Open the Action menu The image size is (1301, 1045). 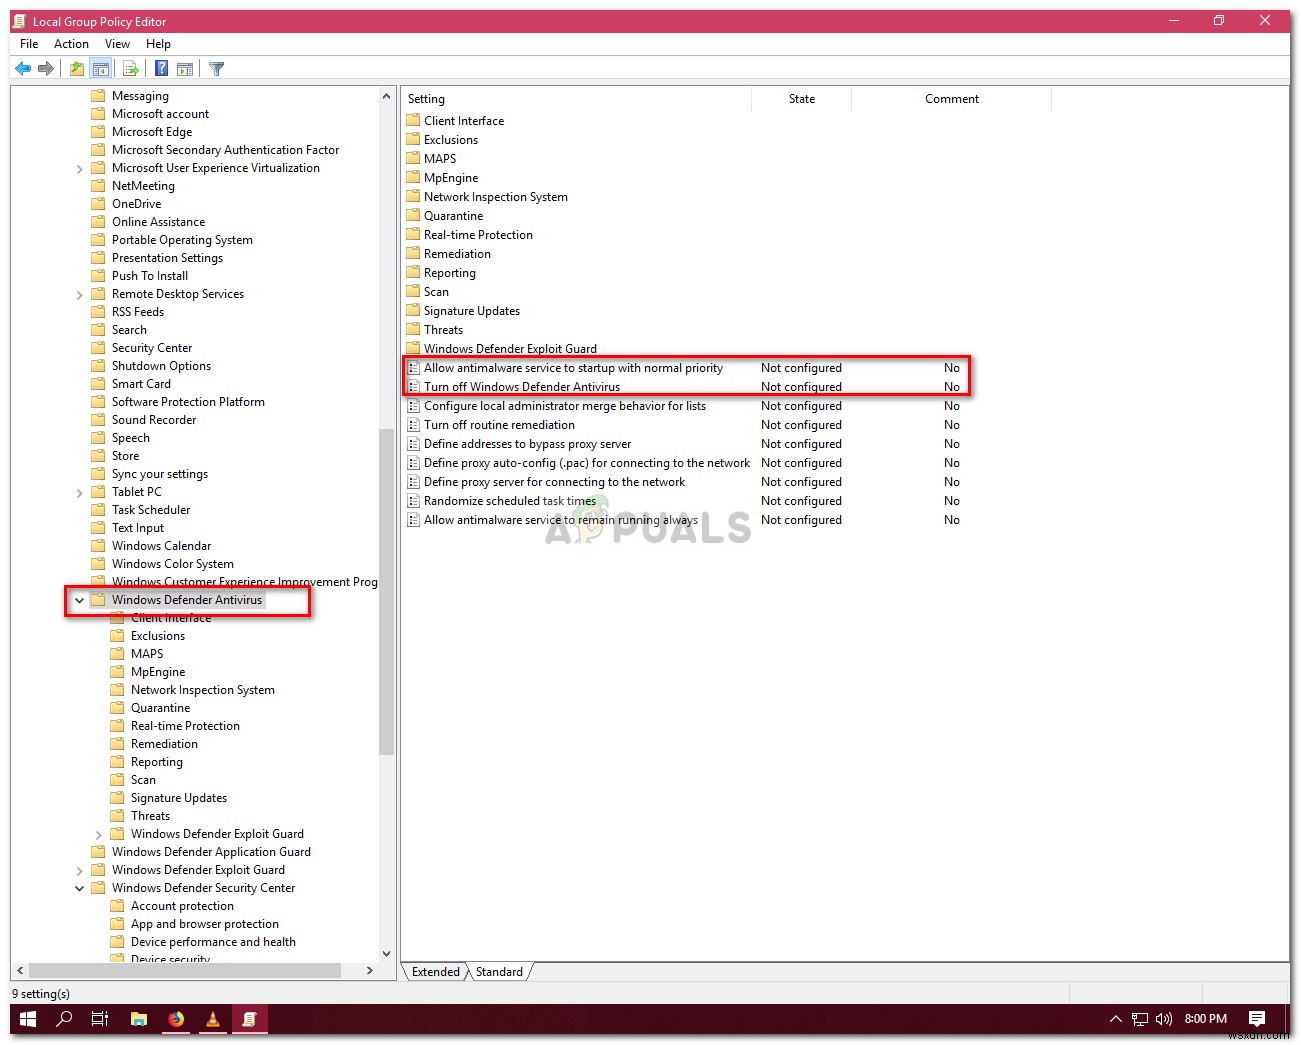(x=70, y=43)
